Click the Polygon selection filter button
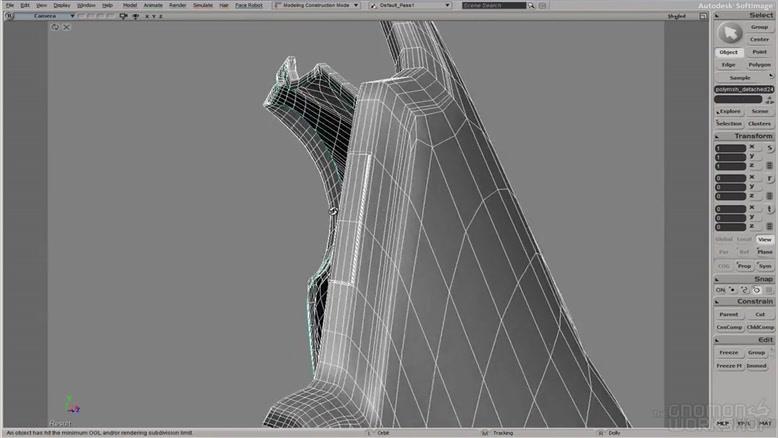This screenshot has height=438, width=778. pyautogui.click(x=759, y=65)
